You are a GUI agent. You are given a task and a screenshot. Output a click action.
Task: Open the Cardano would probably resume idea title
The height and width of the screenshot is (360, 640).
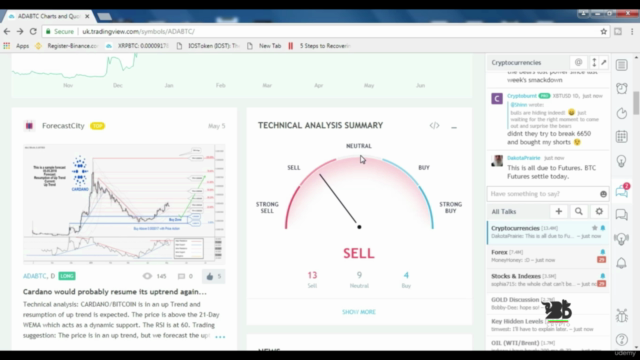tap(115, 292)
